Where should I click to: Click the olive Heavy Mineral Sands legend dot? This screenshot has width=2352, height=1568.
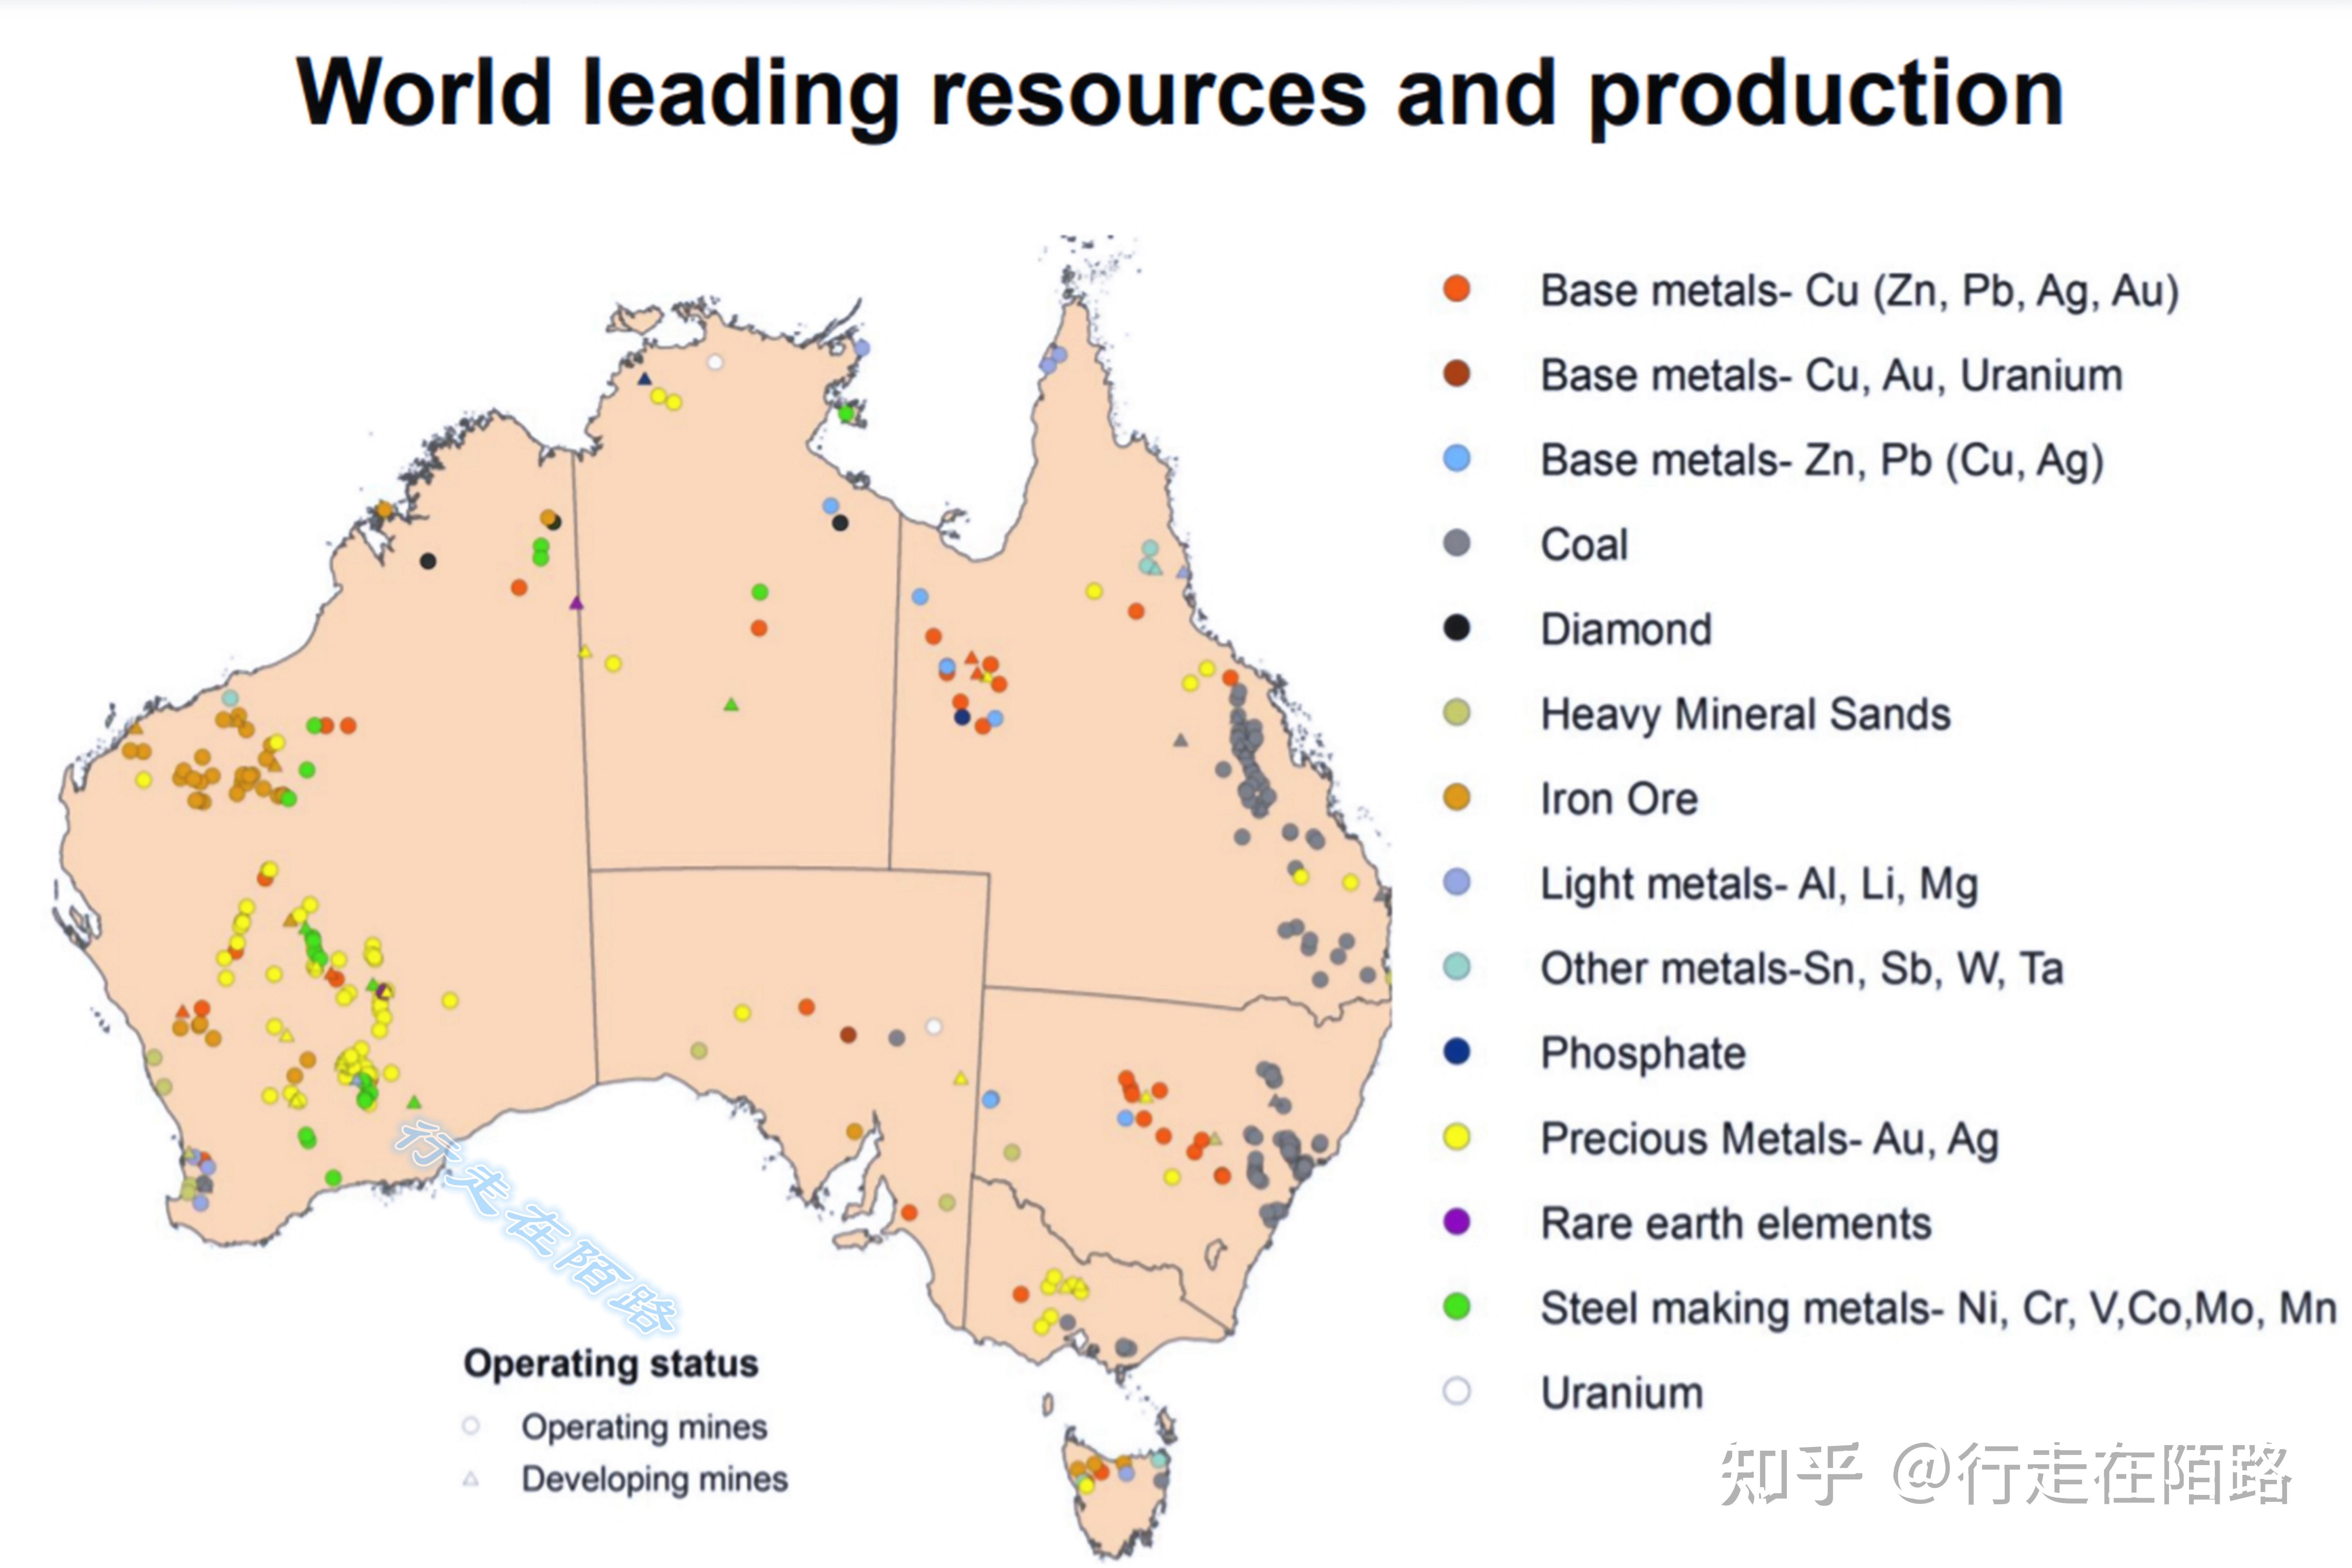click(1457, 713)
